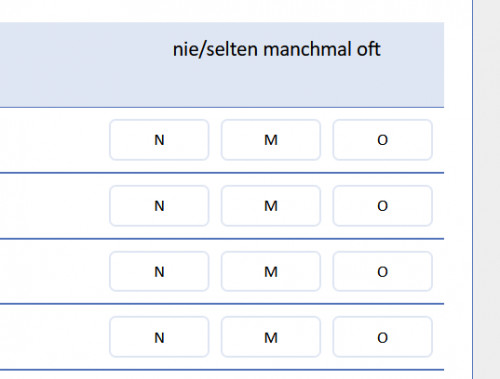Click the gray scrollbar track at right edge
500x379 pixels.
(x=487, y=189)
